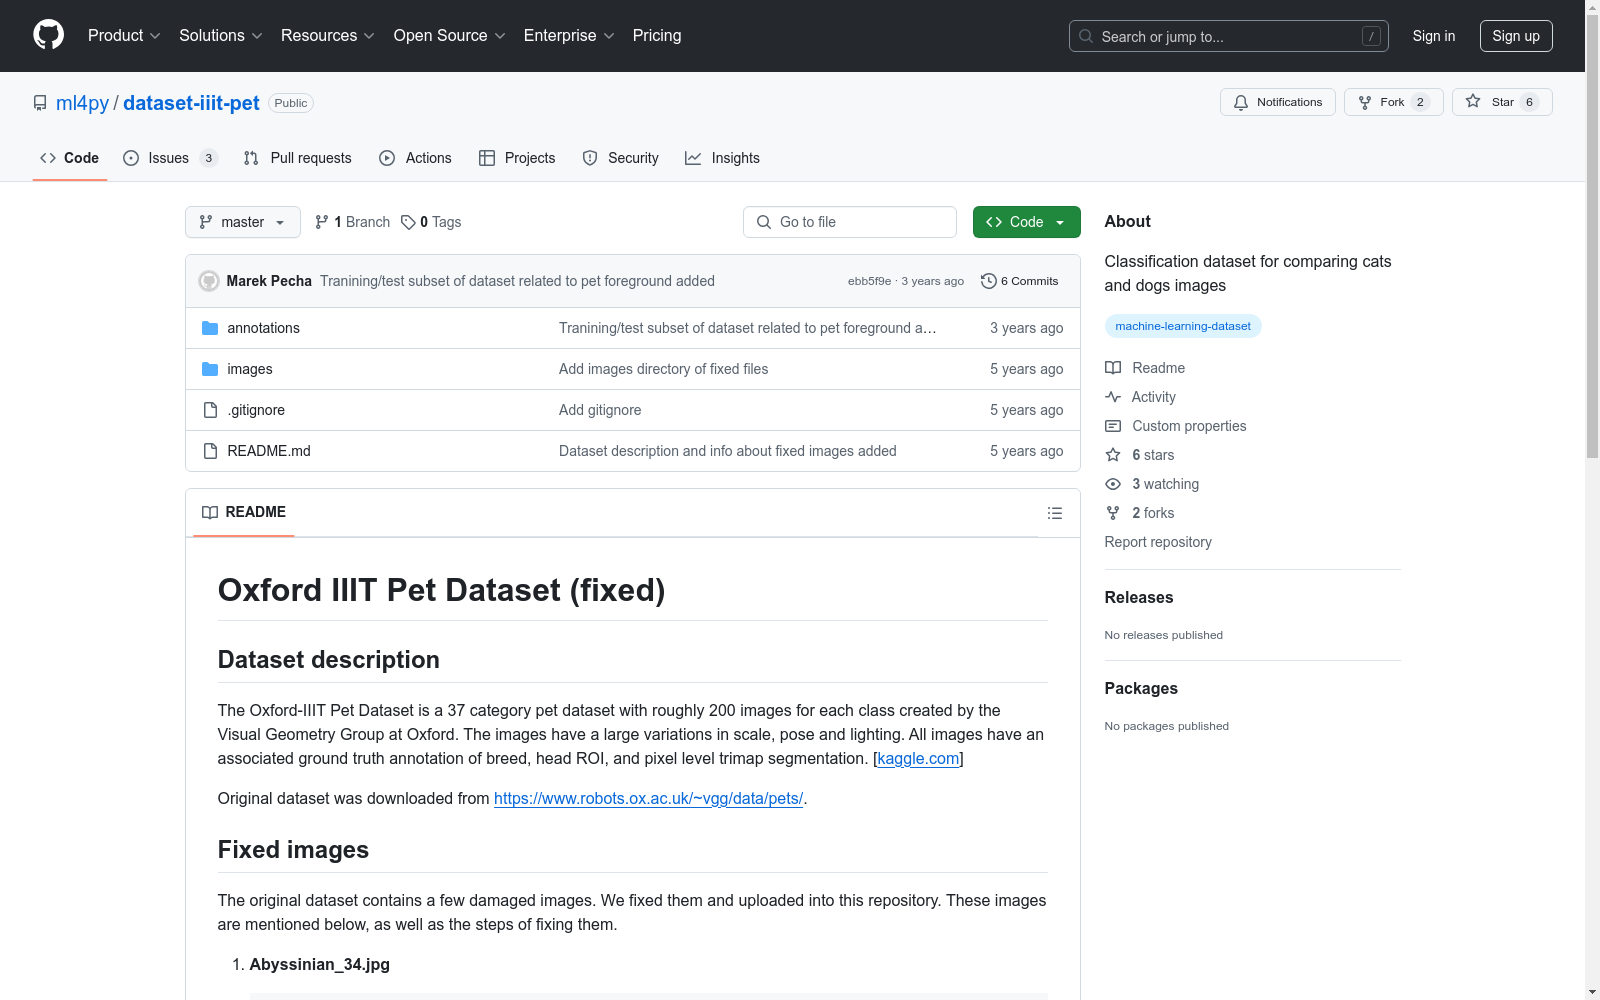The width and height of the screenshot is (1600, 1000).
Task: Click the page vertical scrollbar
Action: [1592, 236]
